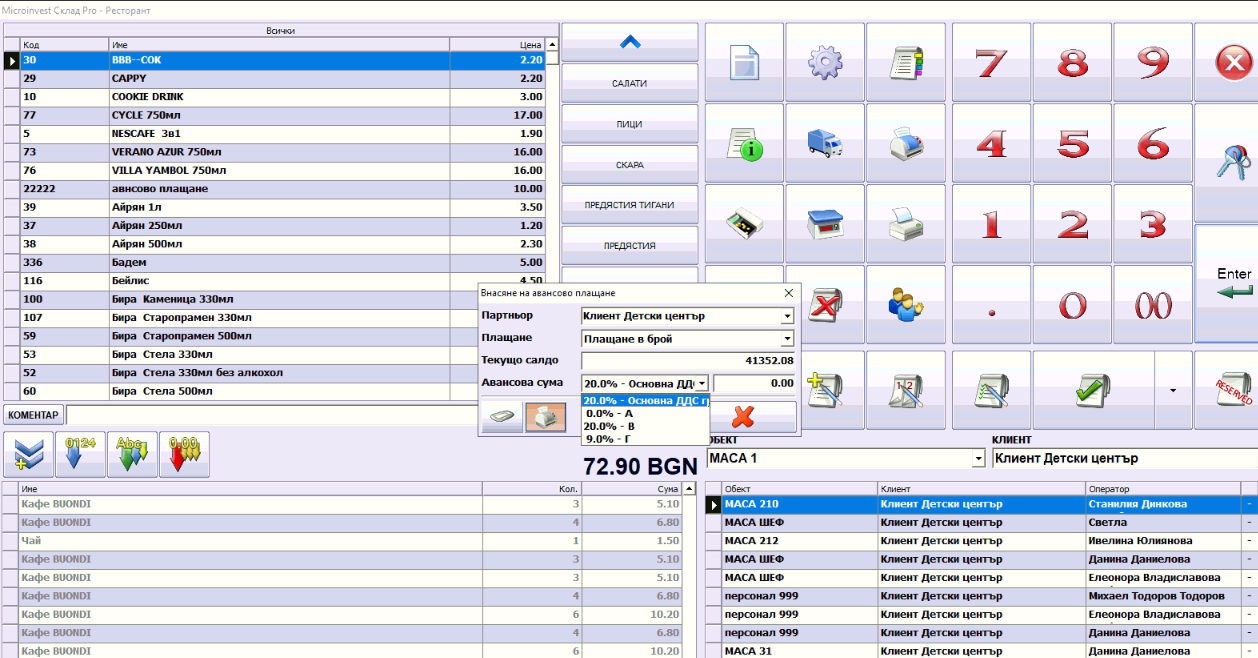The image size is (1258, 658).
Task: Sort products by Цена column header
Action: [x=497, y=45]
